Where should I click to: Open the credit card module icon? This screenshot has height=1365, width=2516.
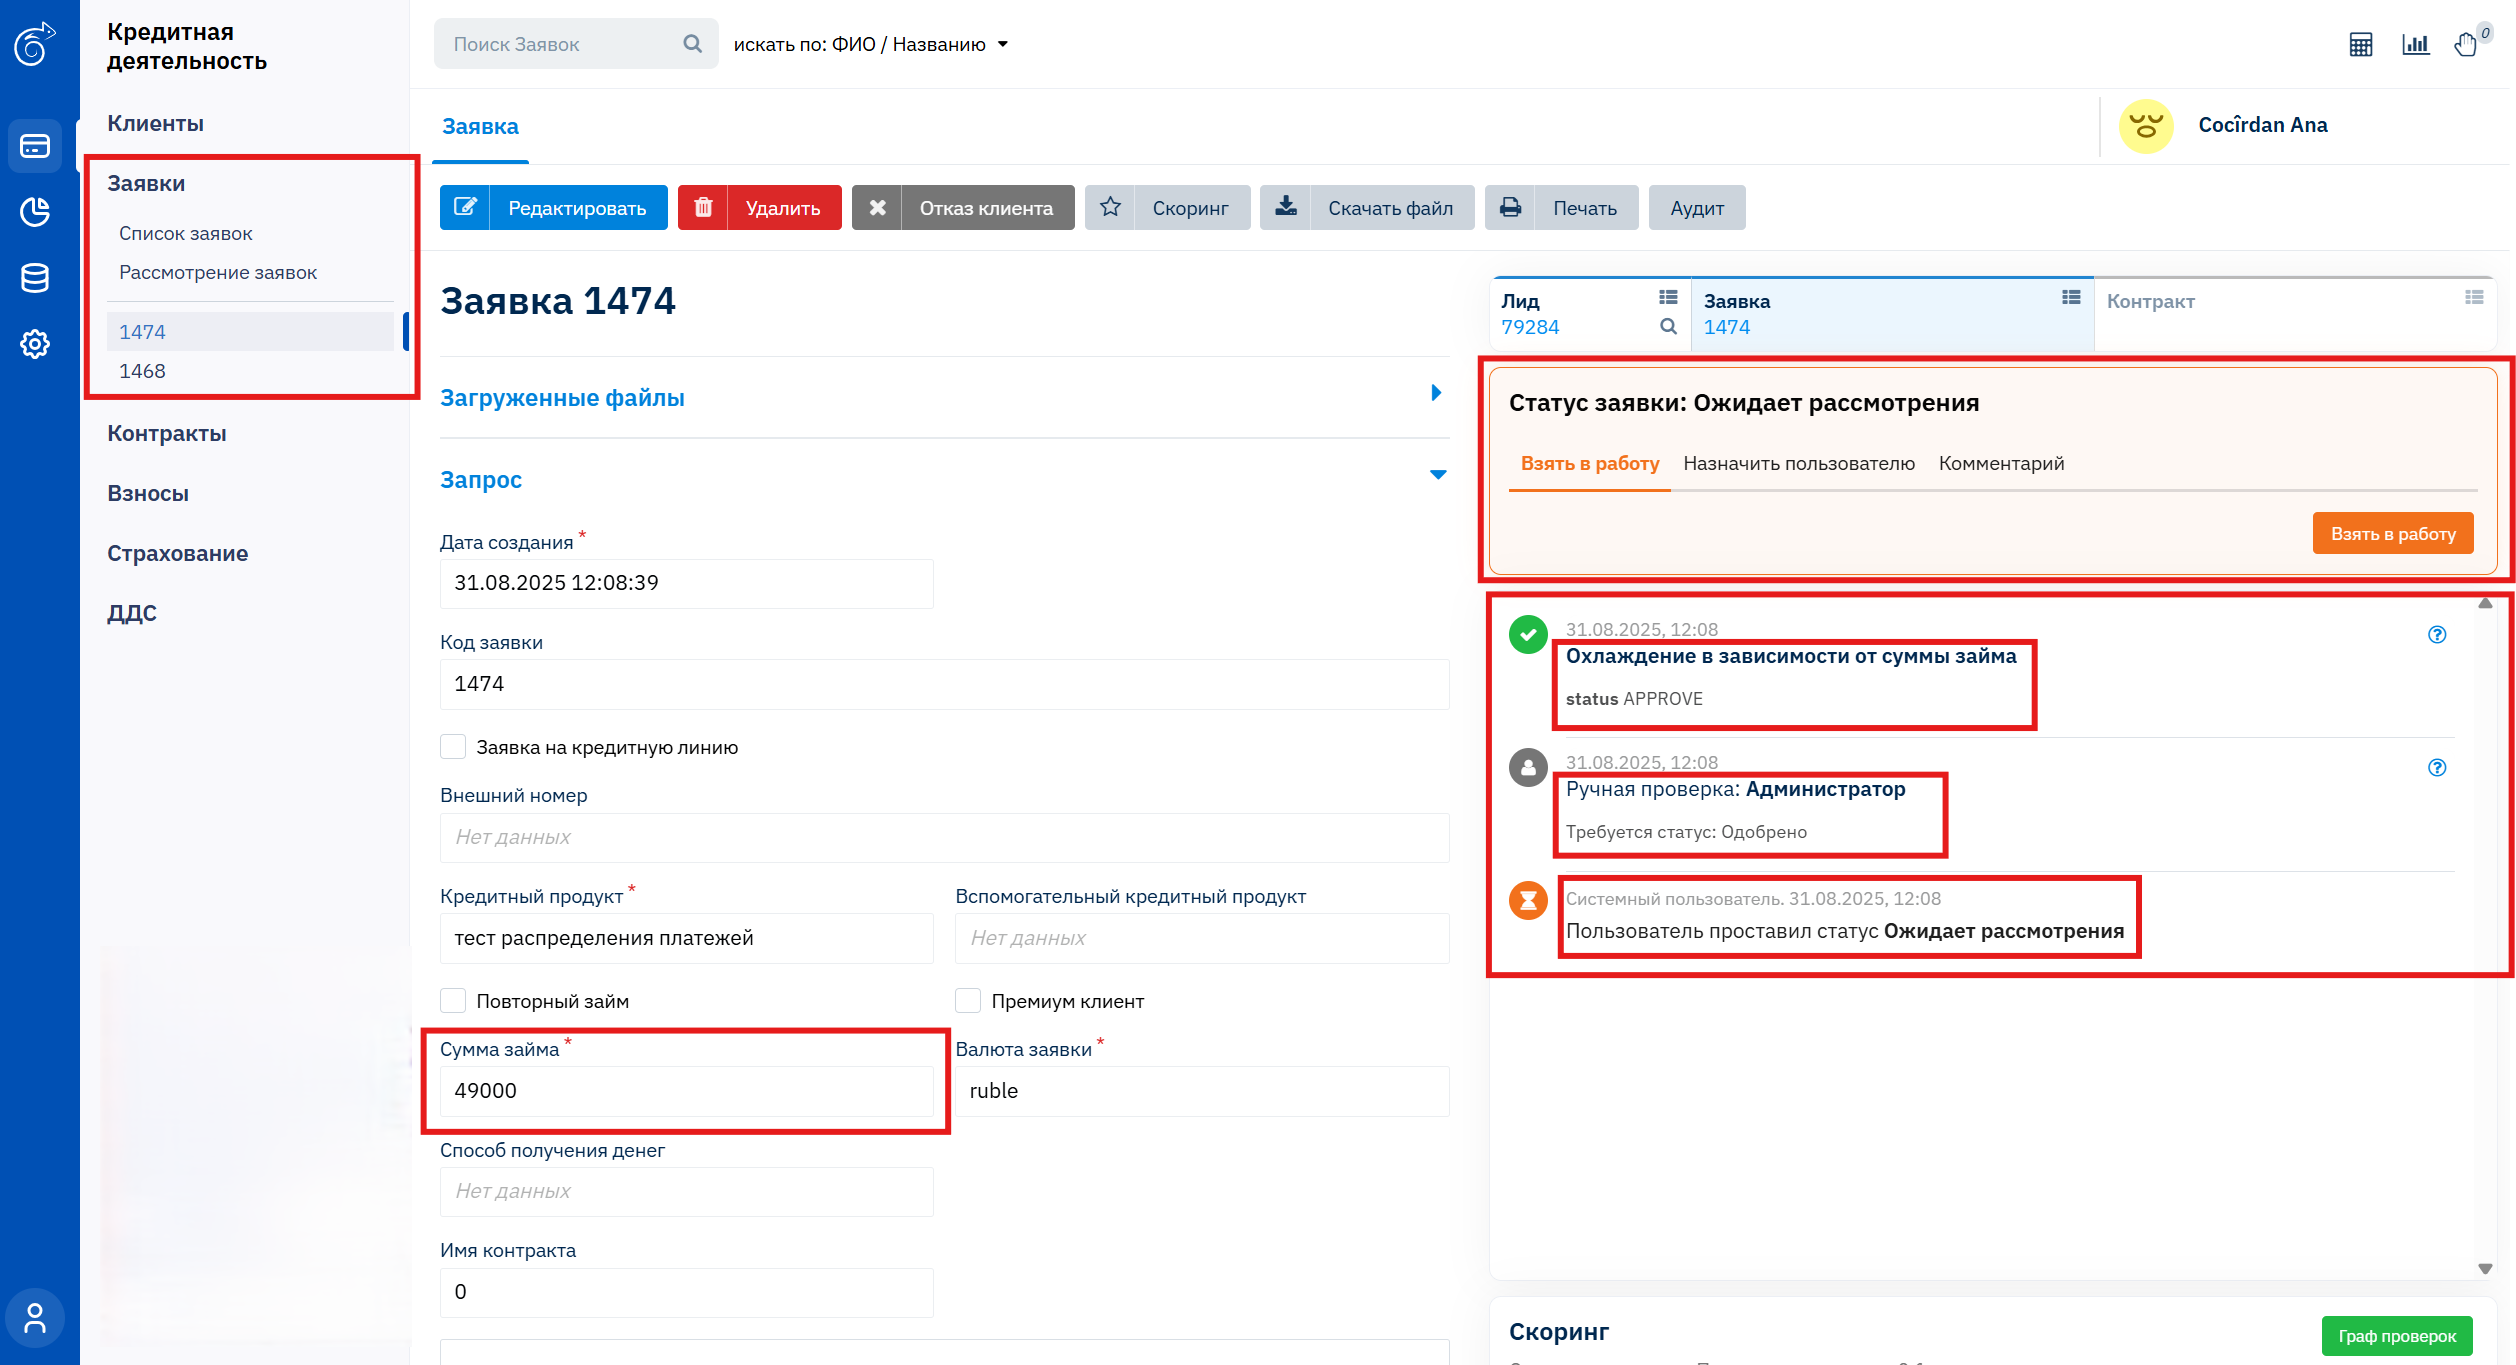(35, 146)
